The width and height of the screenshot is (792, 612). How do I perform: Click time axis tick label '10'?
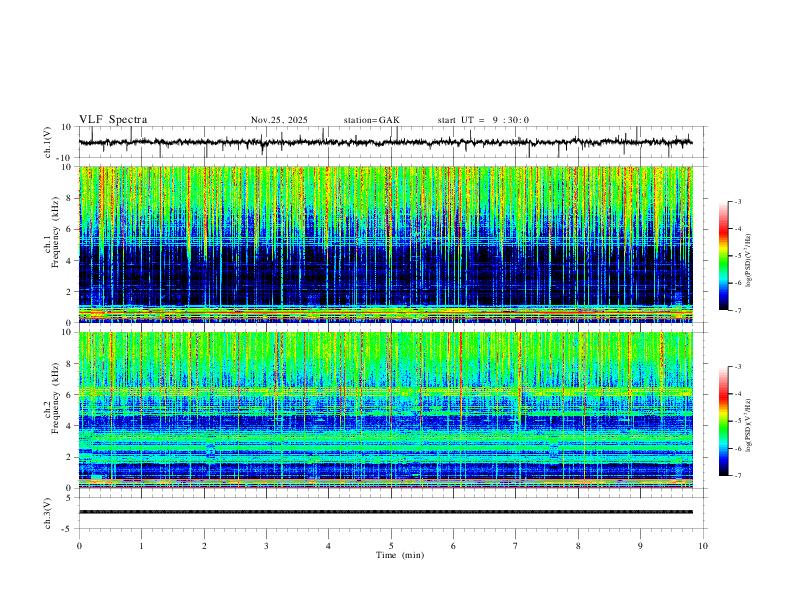[x=703, y=546]
